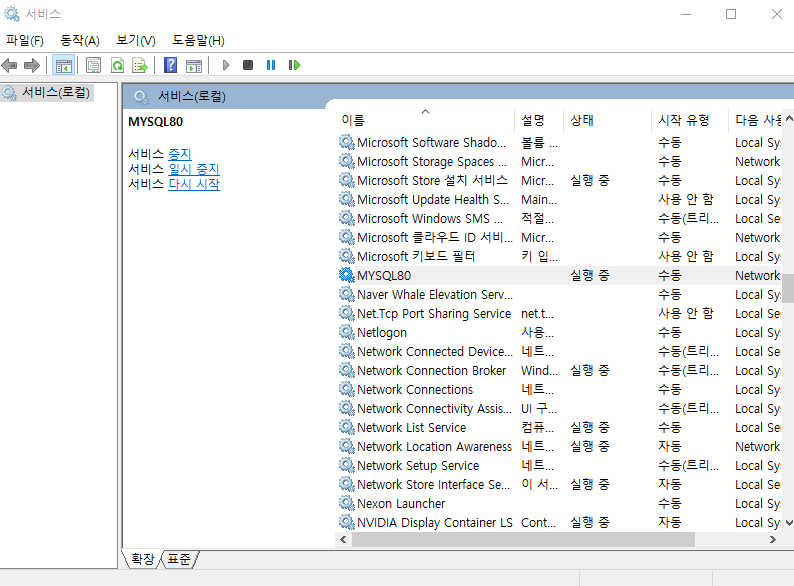794x586 pixels.
Task: Click gear icon beside Network Connections
Action: 346,389
